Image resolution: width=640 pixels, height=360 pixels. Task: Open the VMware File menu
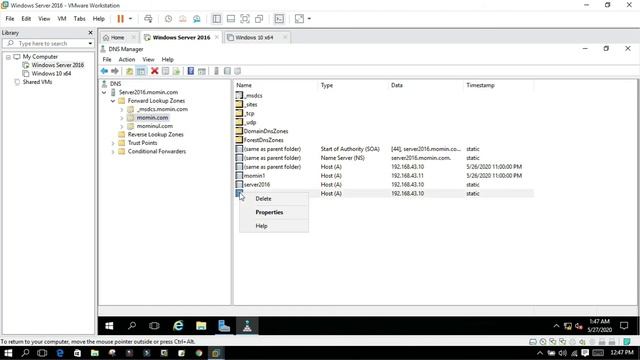tap(10, 19)
